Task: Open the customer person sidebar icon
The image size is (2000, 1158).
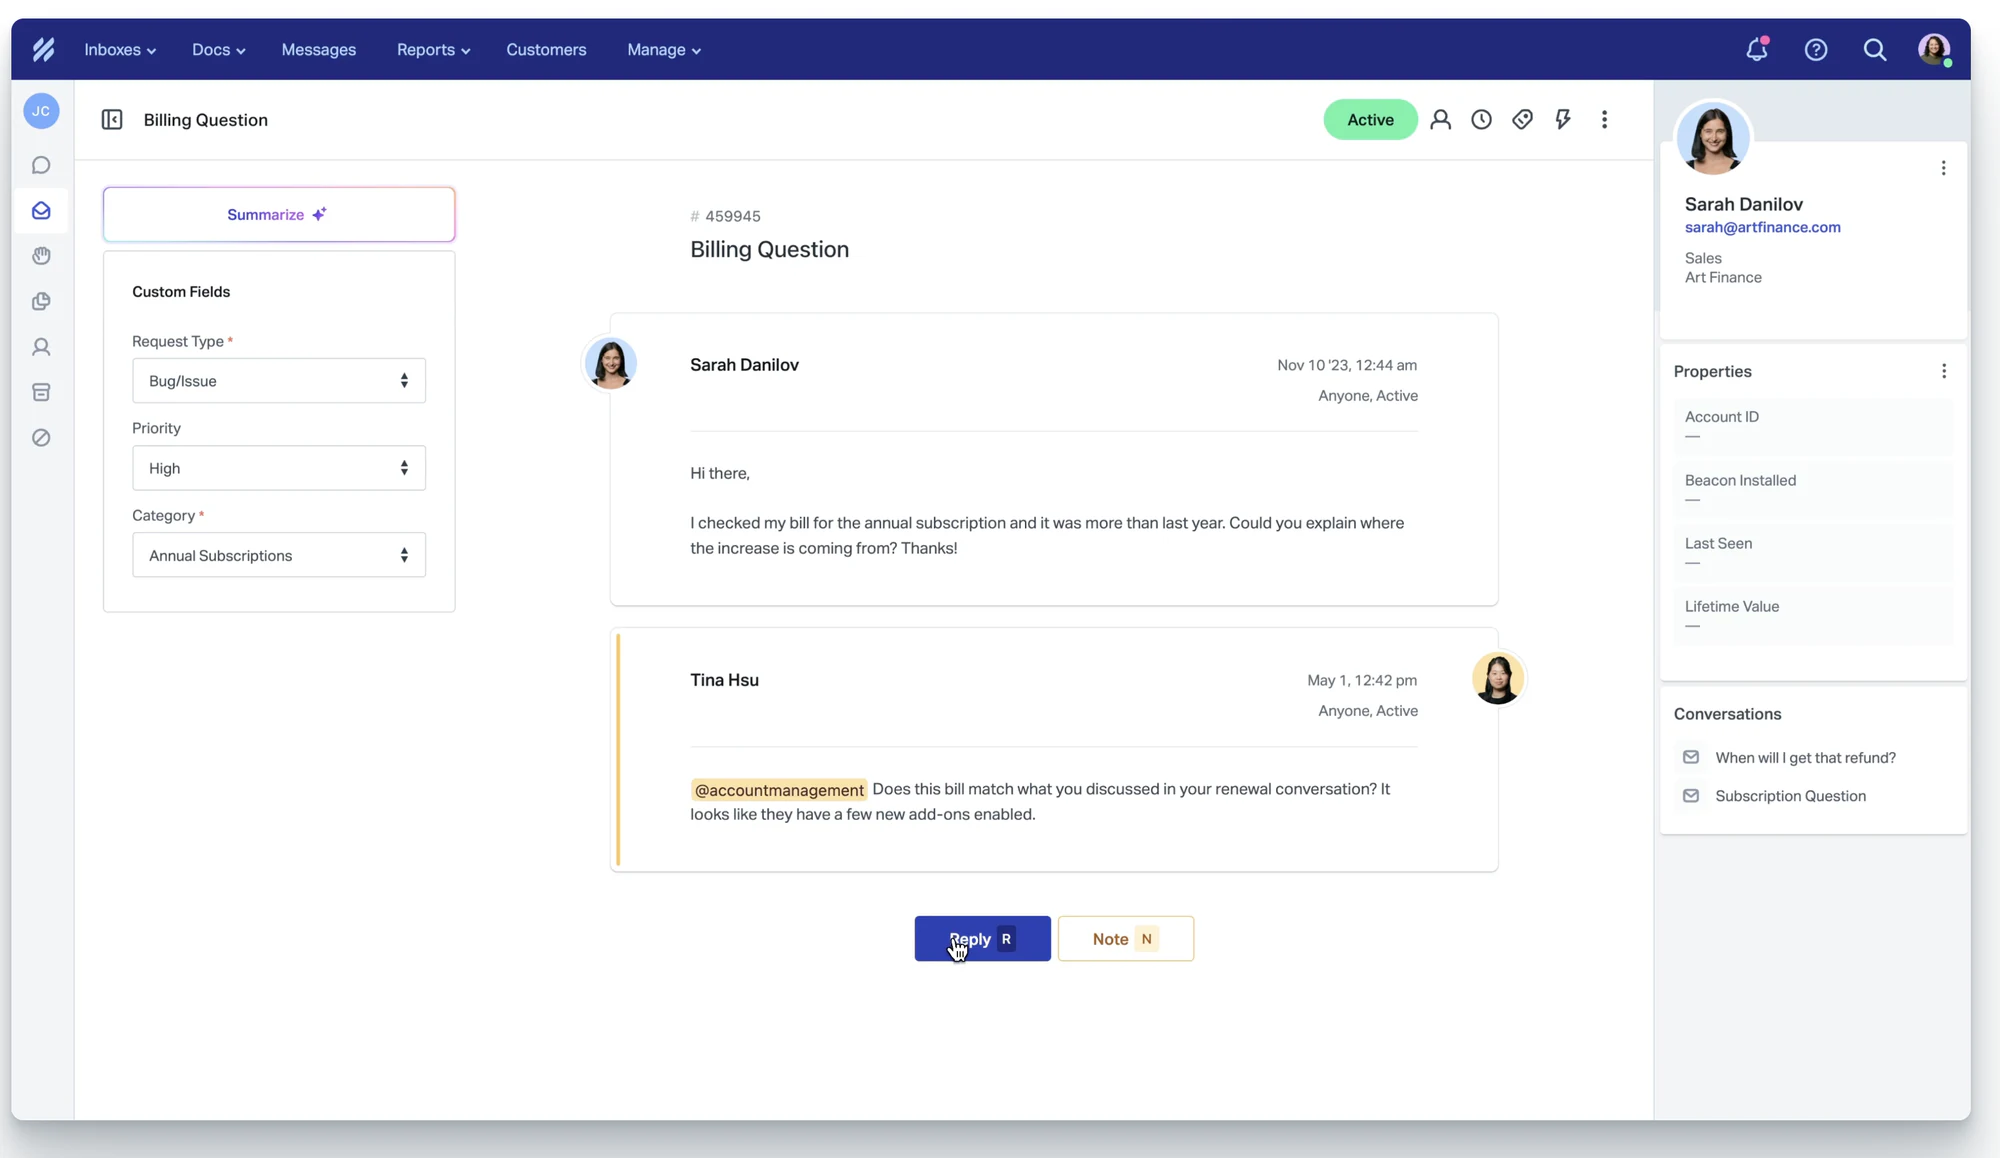Action: click(x=41, y=347)
